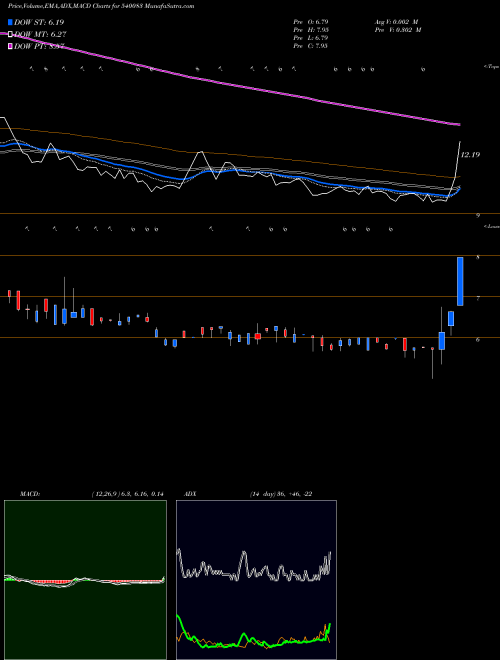Image resolution: width=500 pixels, height=660 pixels.
Task: Open the green MACD chart panel
Action: [x=85, y=580]
